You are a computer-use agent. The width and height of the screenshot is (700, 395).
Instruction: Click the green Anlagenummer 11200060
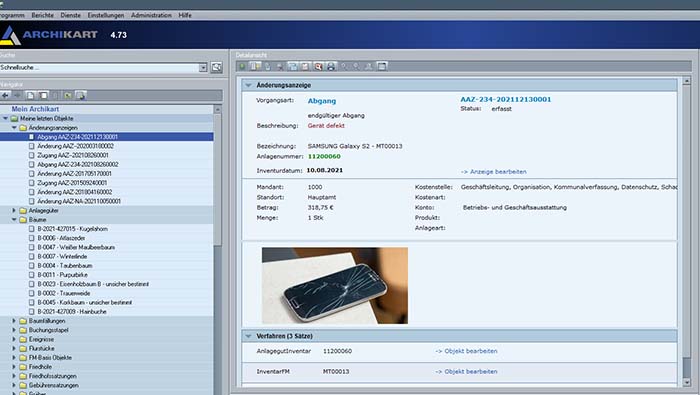324,157
